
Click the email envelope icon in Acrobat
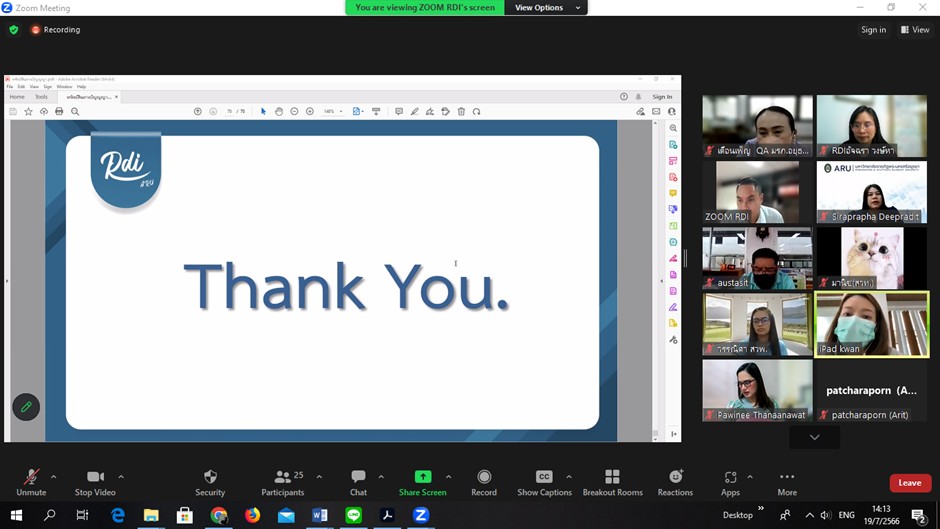click(656, 112)
